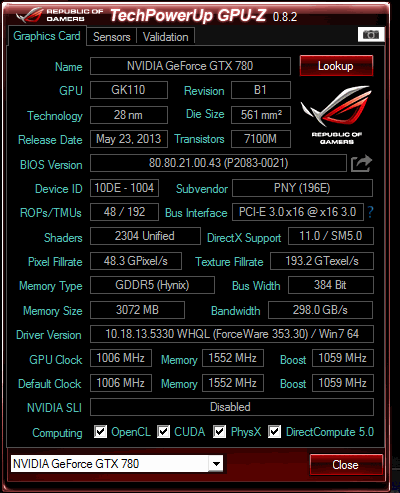
Task: Click the BIOS Version field
Action: 218,163
